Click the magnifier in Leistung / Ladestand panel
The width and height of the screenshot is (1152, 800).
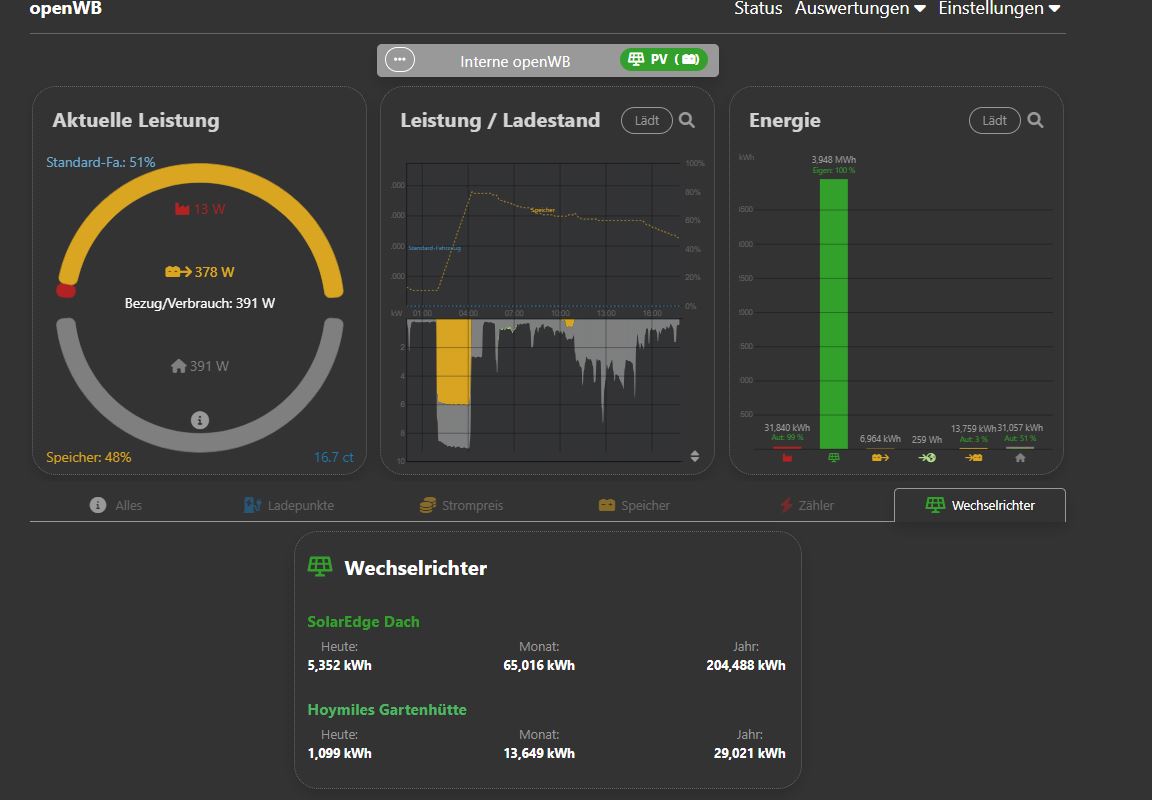point(687,120)
